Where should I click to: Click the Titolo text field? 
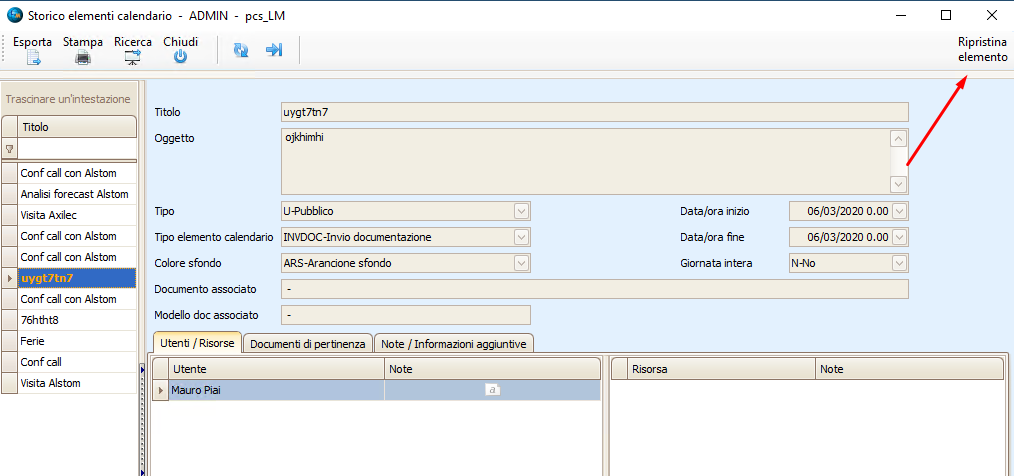click(594, 112)
